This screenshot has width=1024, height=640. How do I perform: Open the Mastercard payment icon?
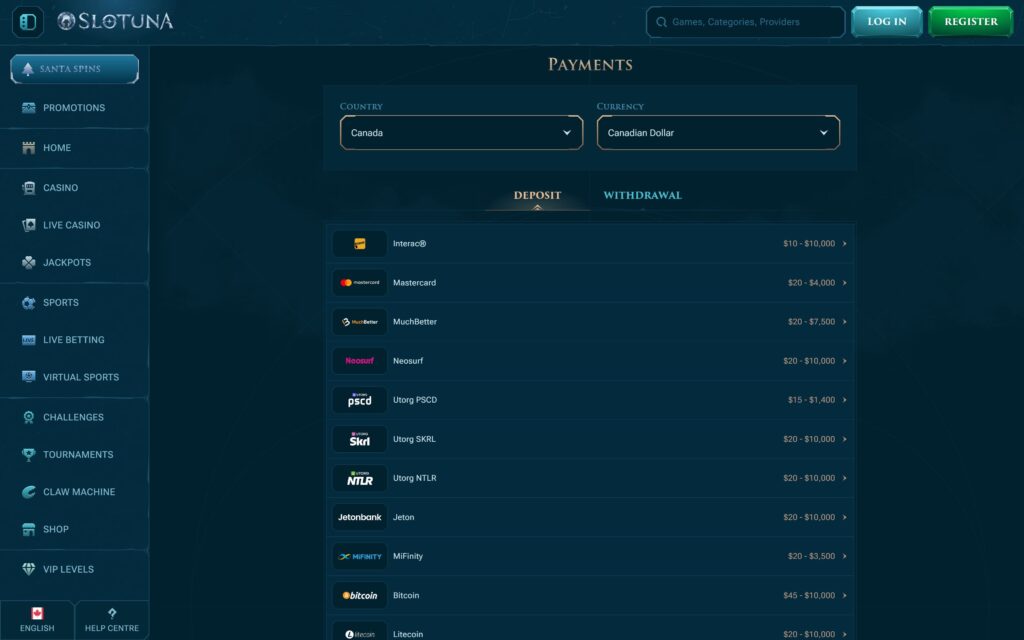tap(359, 283)
